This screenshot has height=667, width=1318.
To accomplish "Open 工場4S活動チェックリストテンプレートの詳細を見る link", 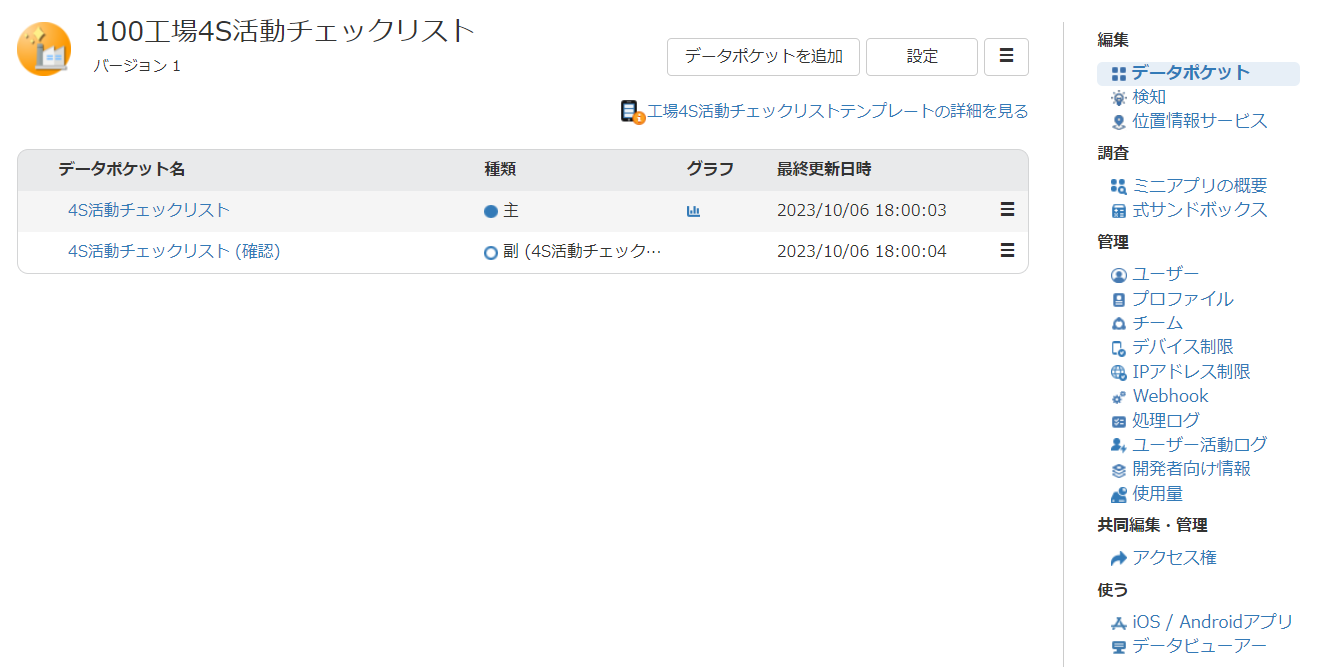I will coord(838,112).
